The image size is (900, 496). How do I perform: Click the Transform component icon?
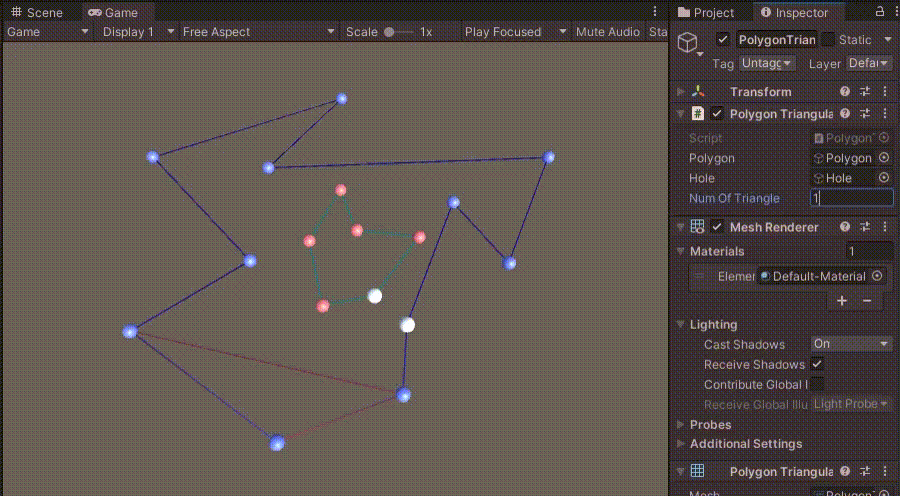tap(697, 91)
